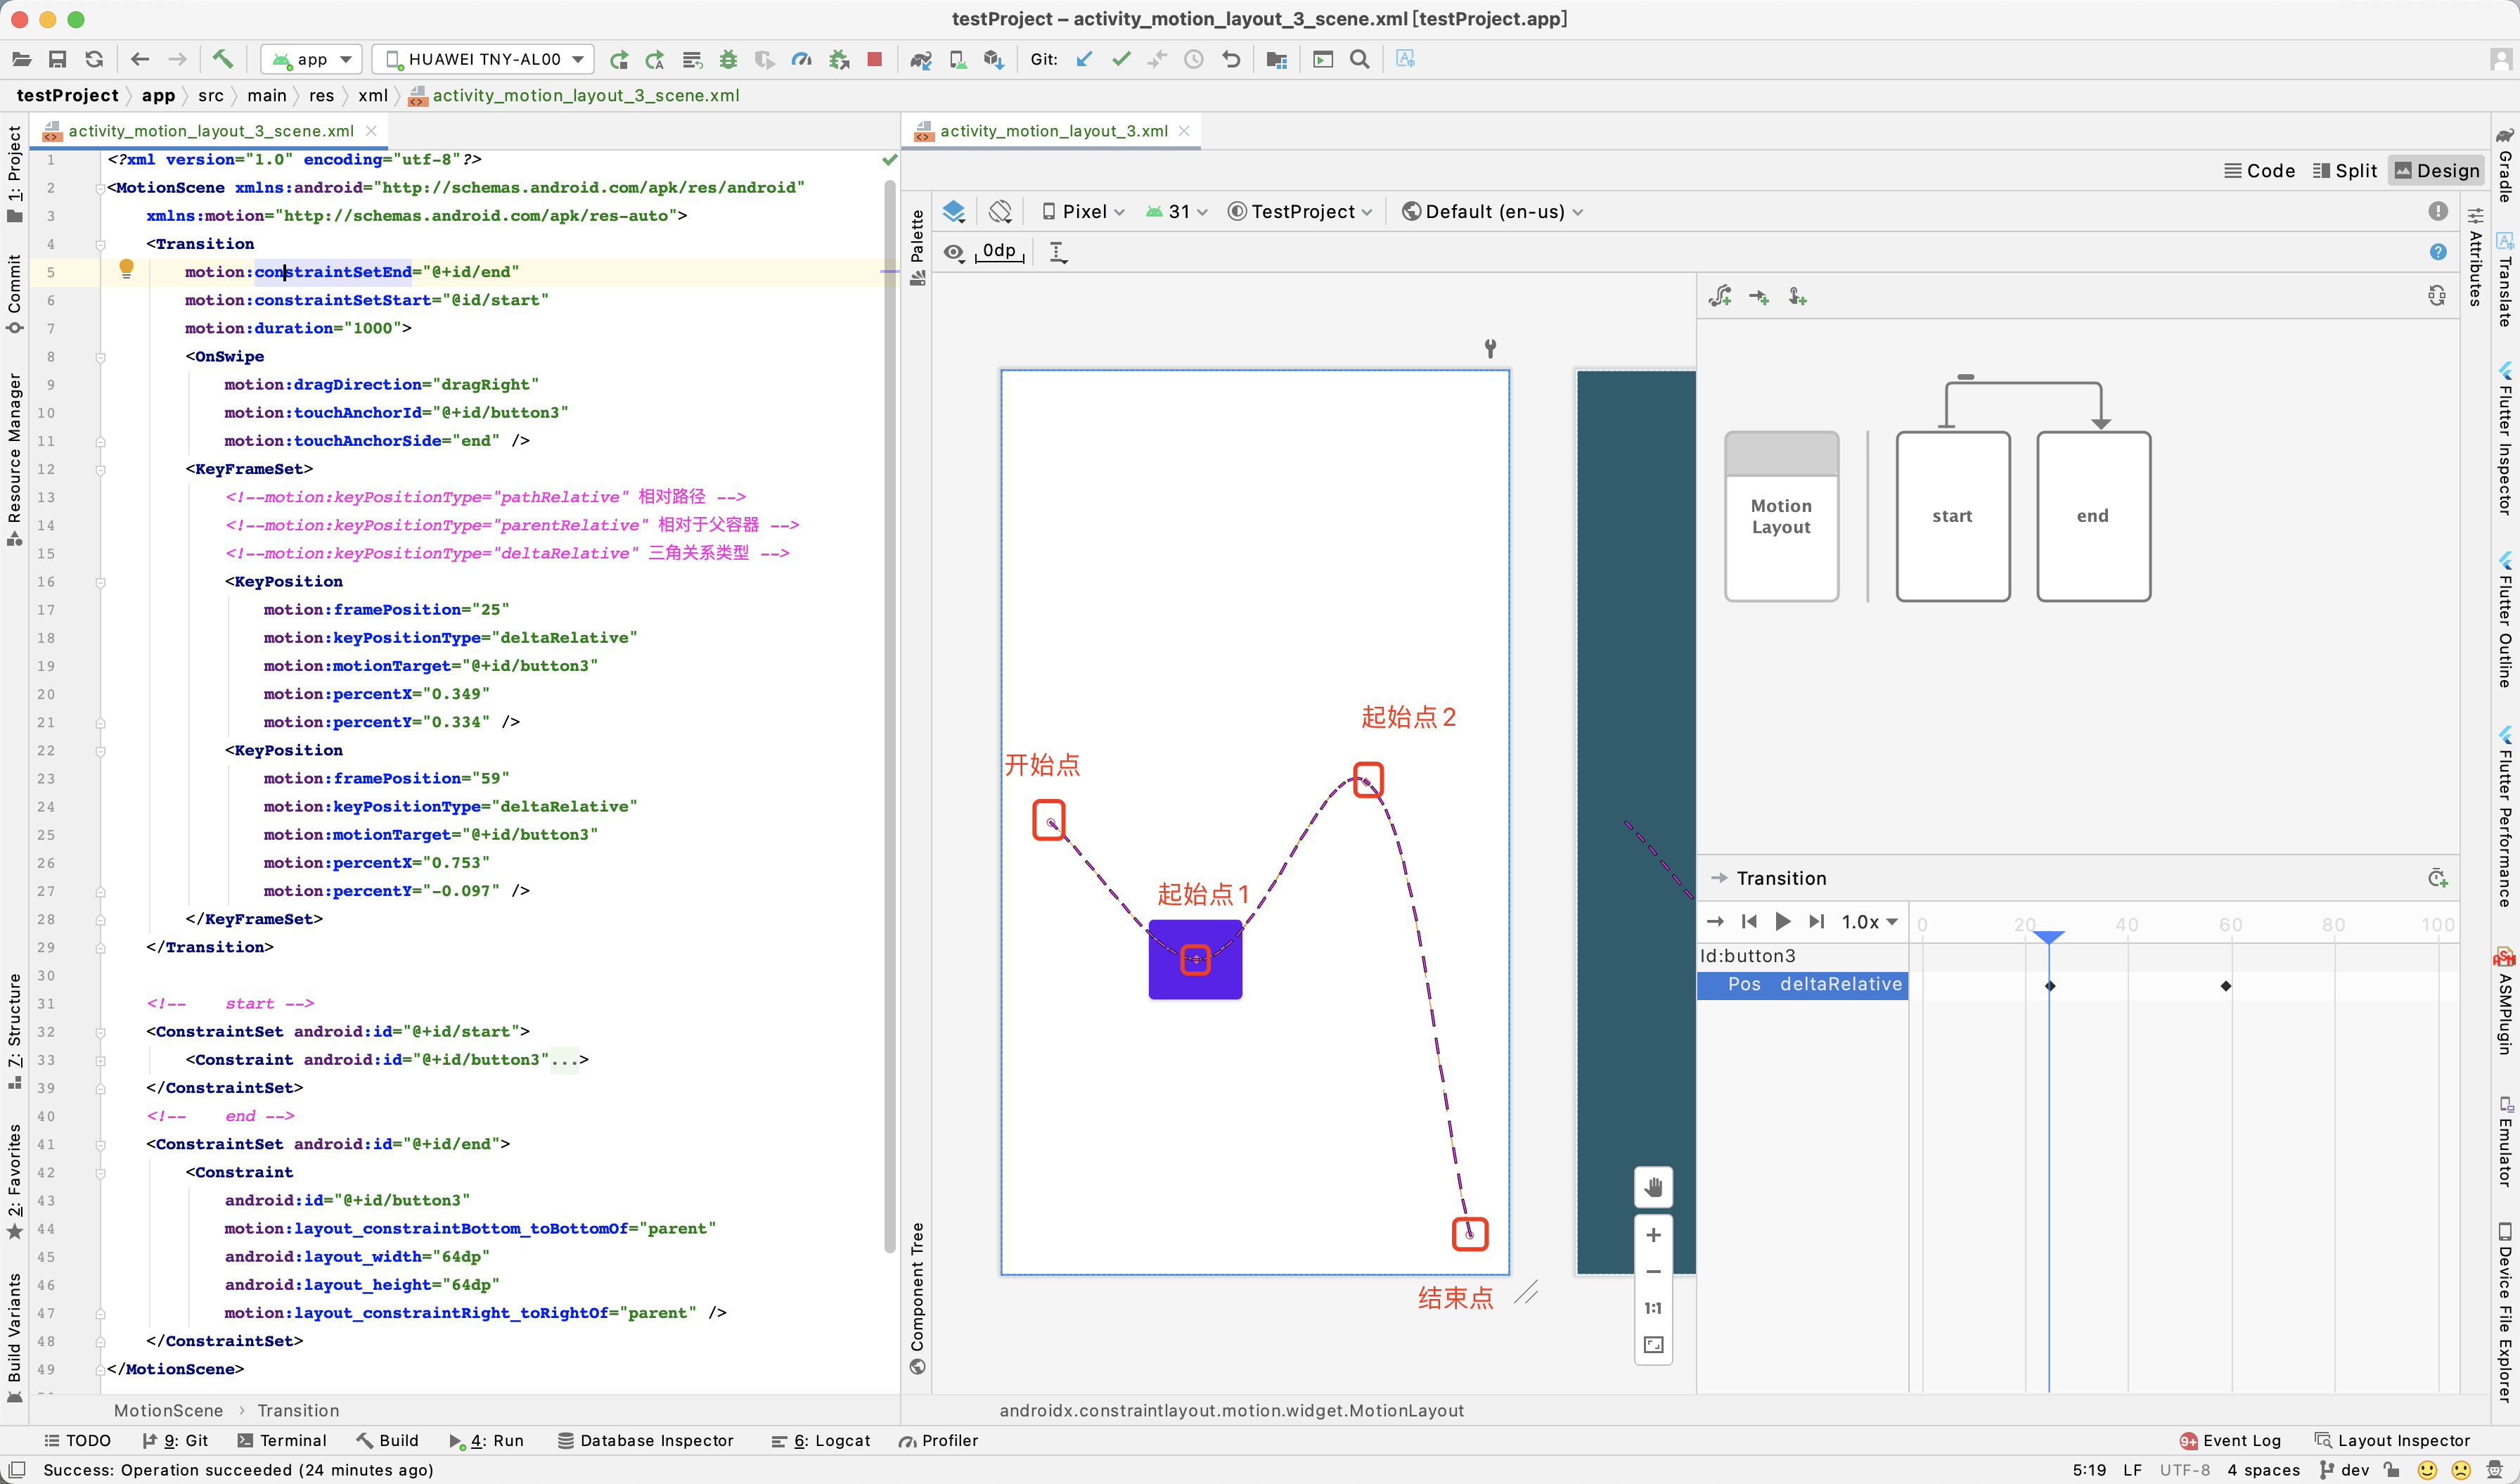This screenshot has height=1484, width=2520.
Task: Open the Profiler with the gauge icon
Action: [x=801, y=59]
